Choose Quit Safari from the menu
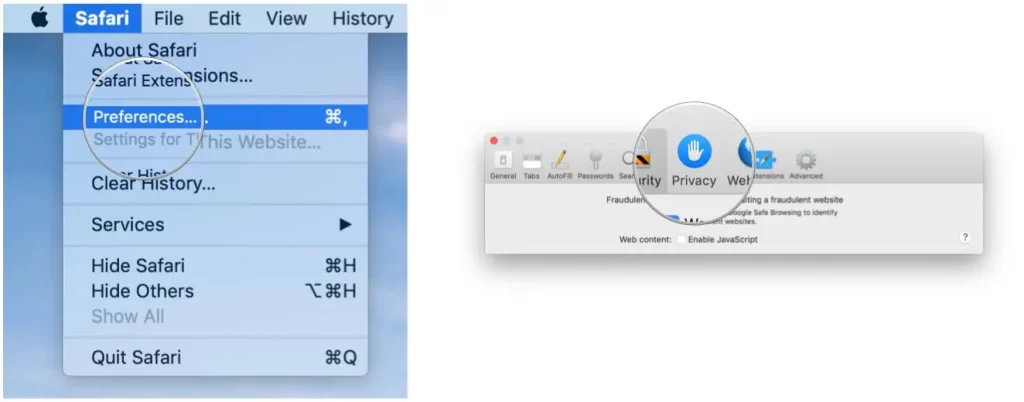This screenshot has height=402, width=1024. click(216, 358)
